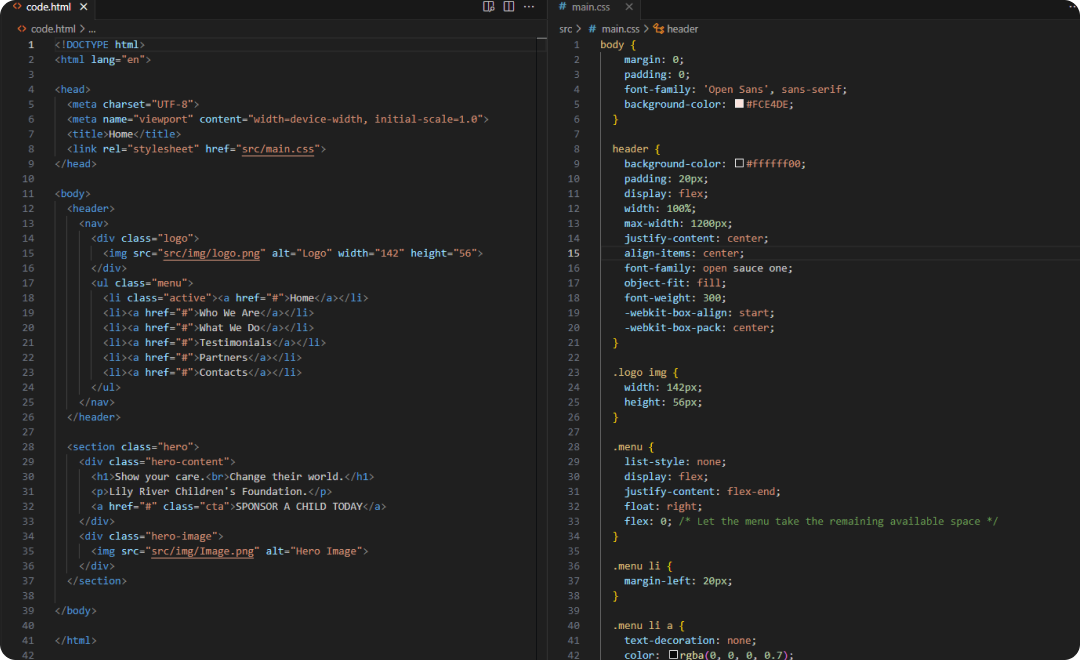Open more actions menu in left editor group
This screenshot has width=1080, height=660.
click(x=529, y=7)
